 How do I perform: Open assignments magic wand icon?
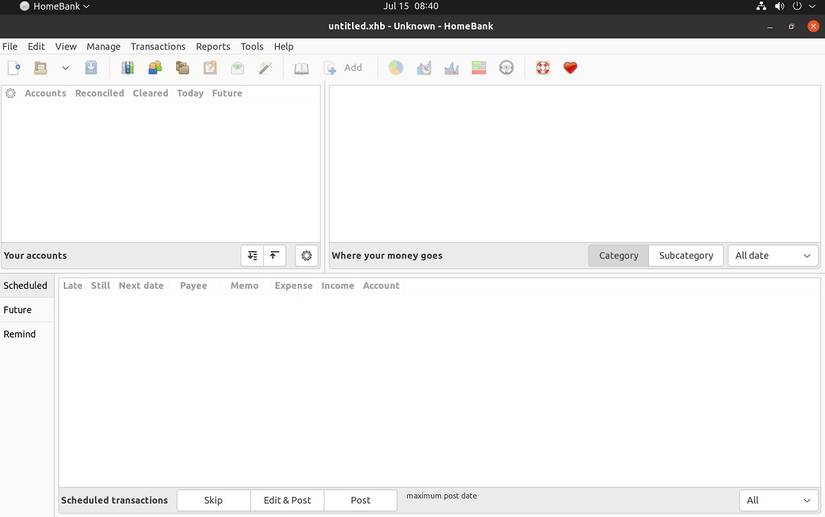[265, 68]
